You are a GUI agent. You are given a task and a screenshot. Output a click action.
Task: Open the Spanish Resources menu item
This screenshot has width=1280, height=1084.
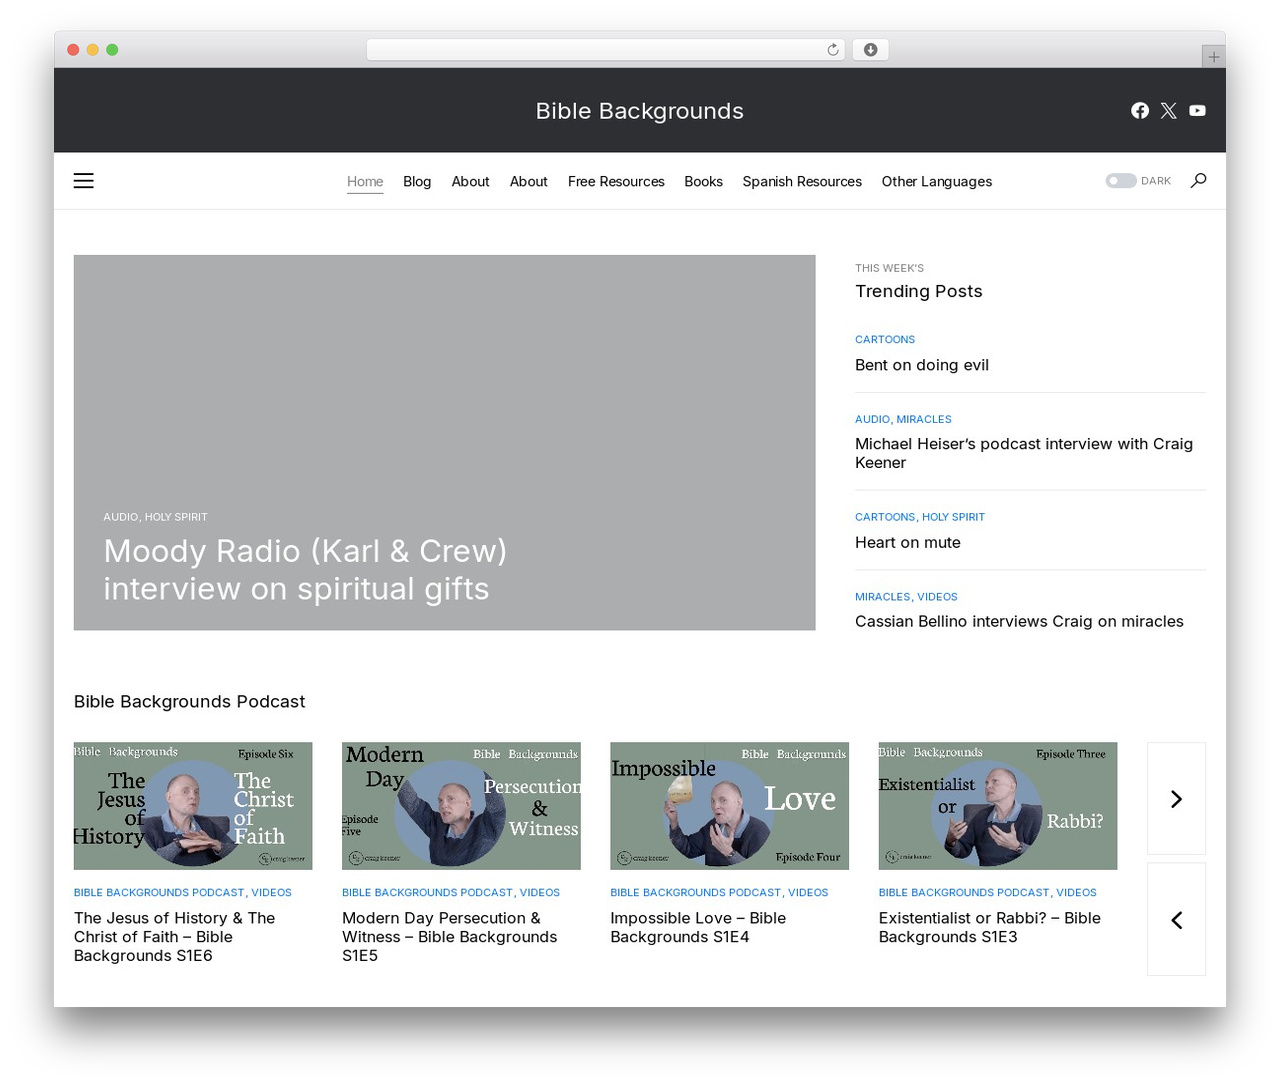pyautogui.click(x=802, y=182)
